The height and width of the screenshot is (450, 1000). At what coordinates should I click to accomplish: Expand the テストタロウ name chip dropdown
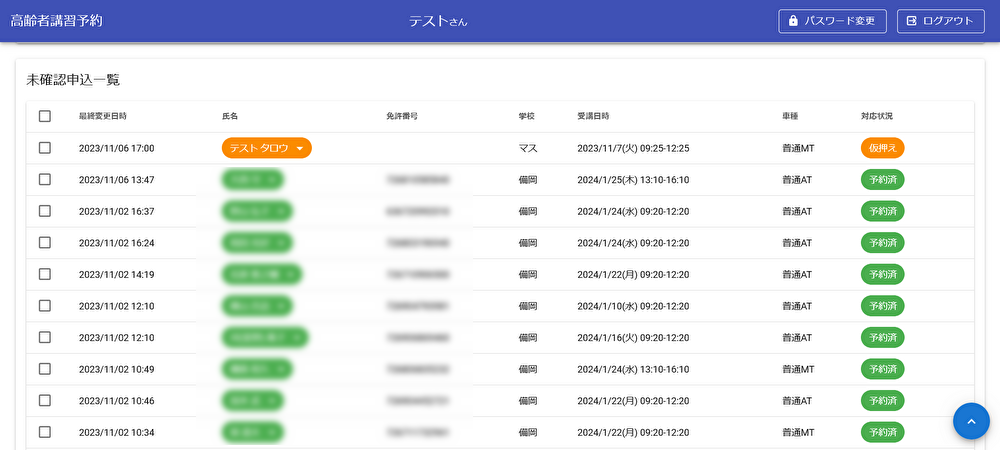pos(299,148)
